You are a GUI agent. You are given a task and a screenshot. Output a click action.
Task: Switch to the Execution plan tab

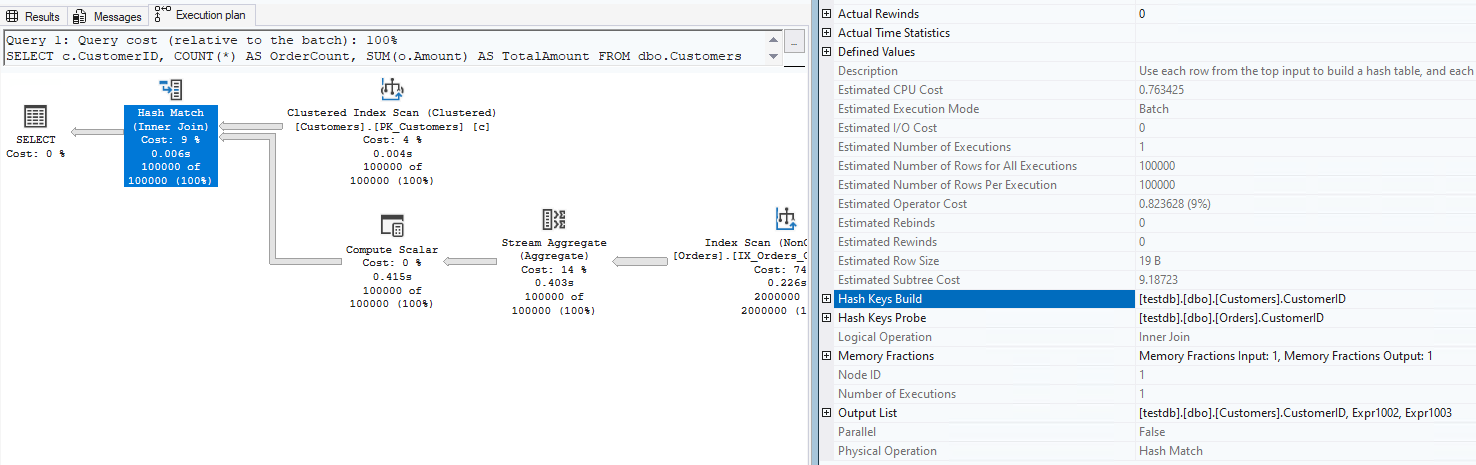(x=202, y=16)
